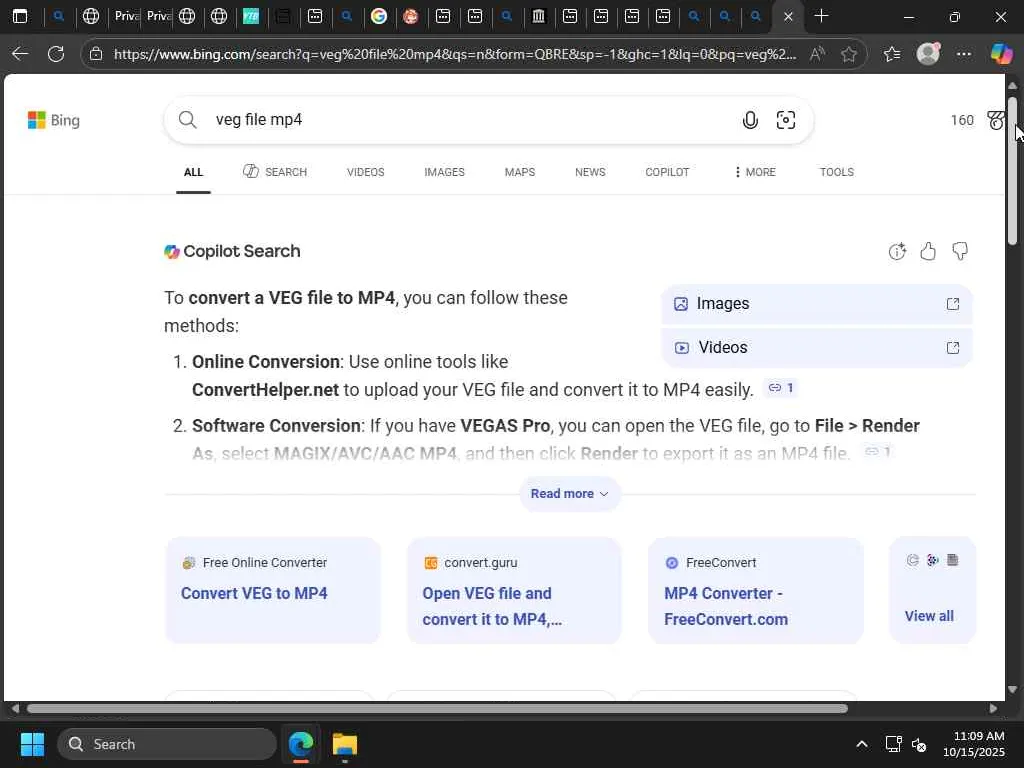Refresh the current page
Screen dimensions: 1024x768
[x=56, y=54]
